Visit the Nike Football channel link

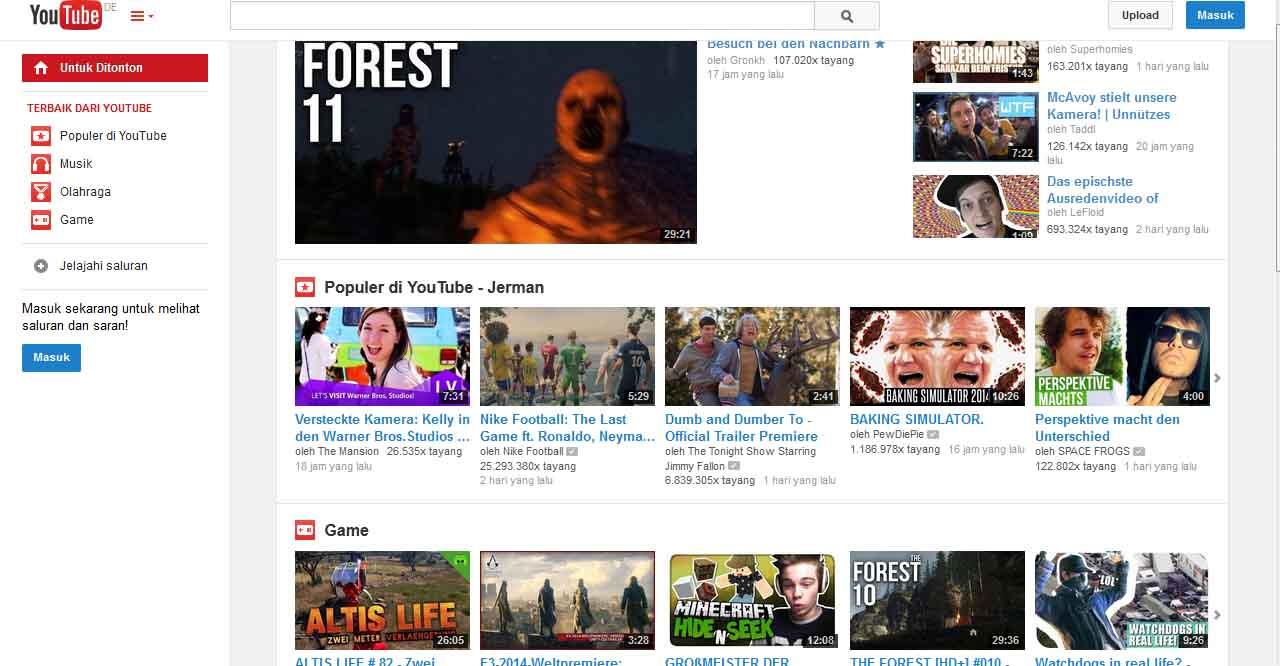pyautogui.click(x=533, y=452)
